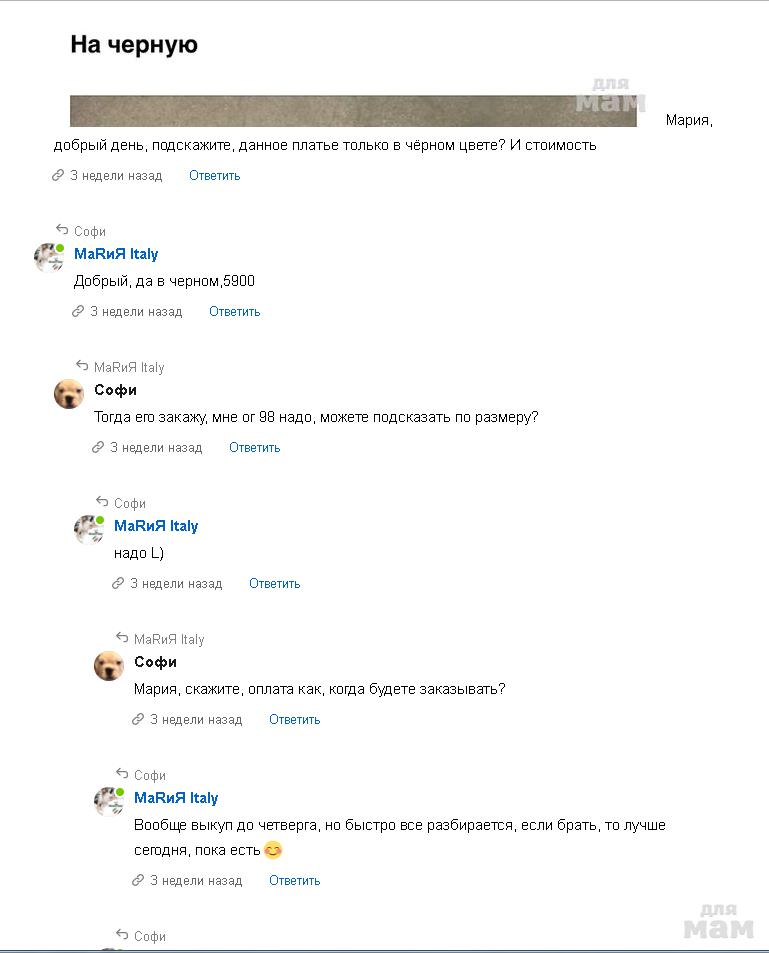
Task: Click reply-arrow icon above the "надо L)" comment
Action: pos(102,502)
